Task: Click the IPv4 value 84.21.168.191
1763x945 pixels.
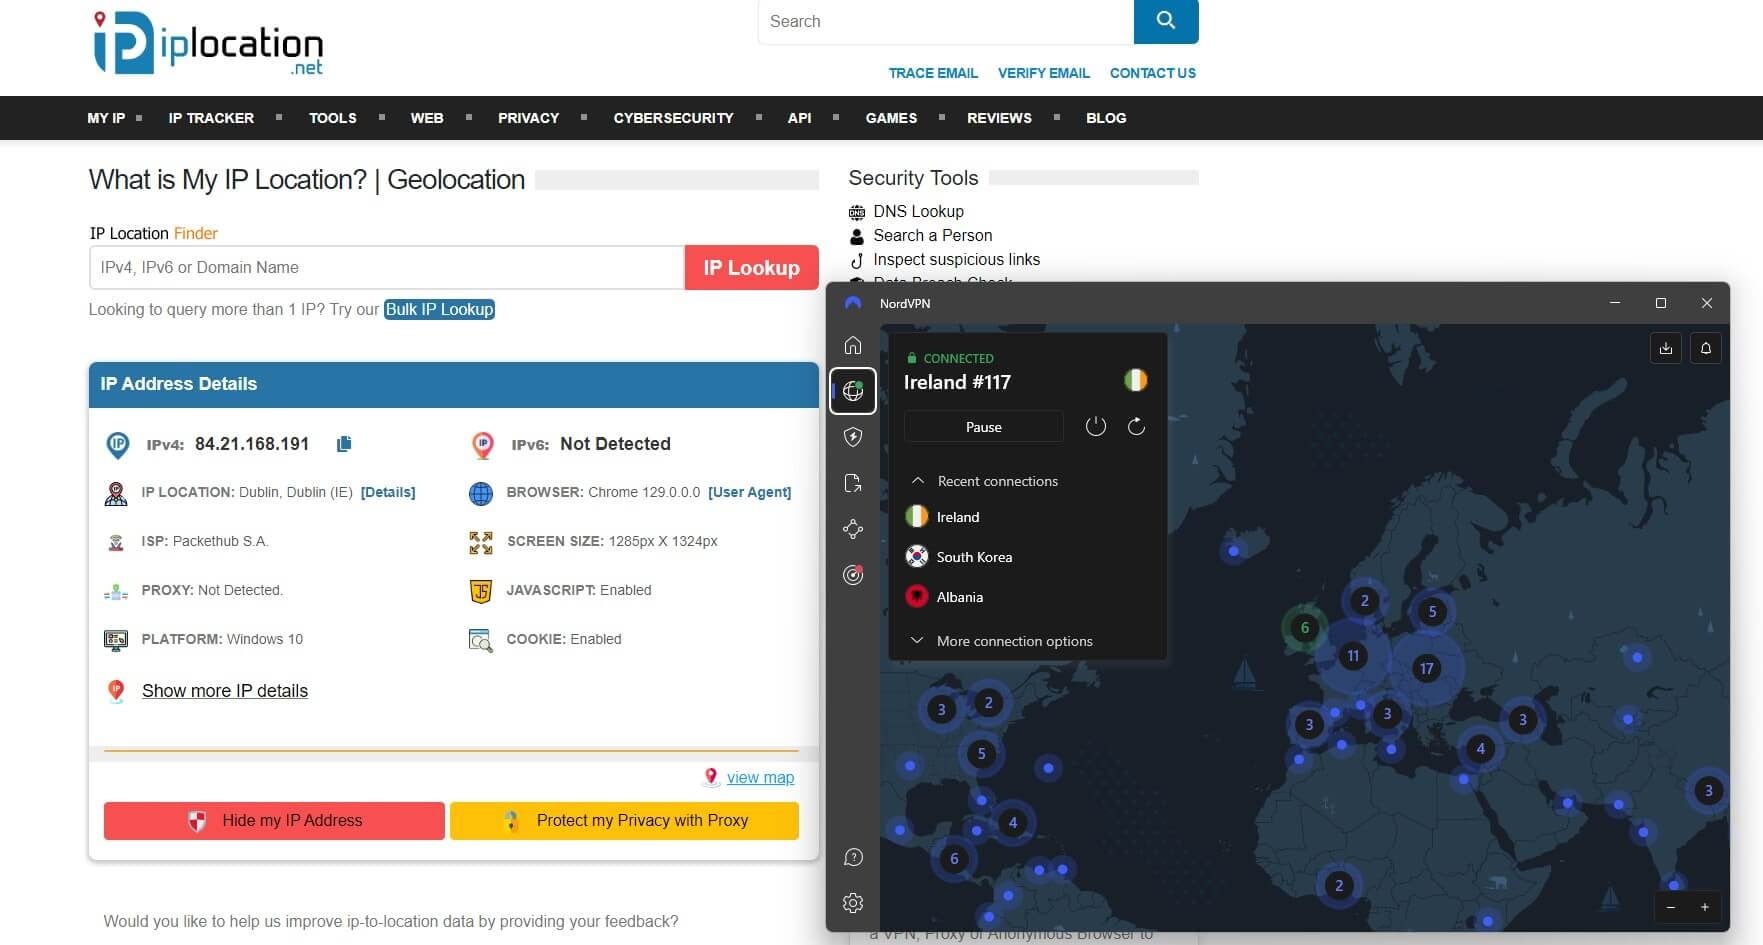Action: tap(252, 444)
